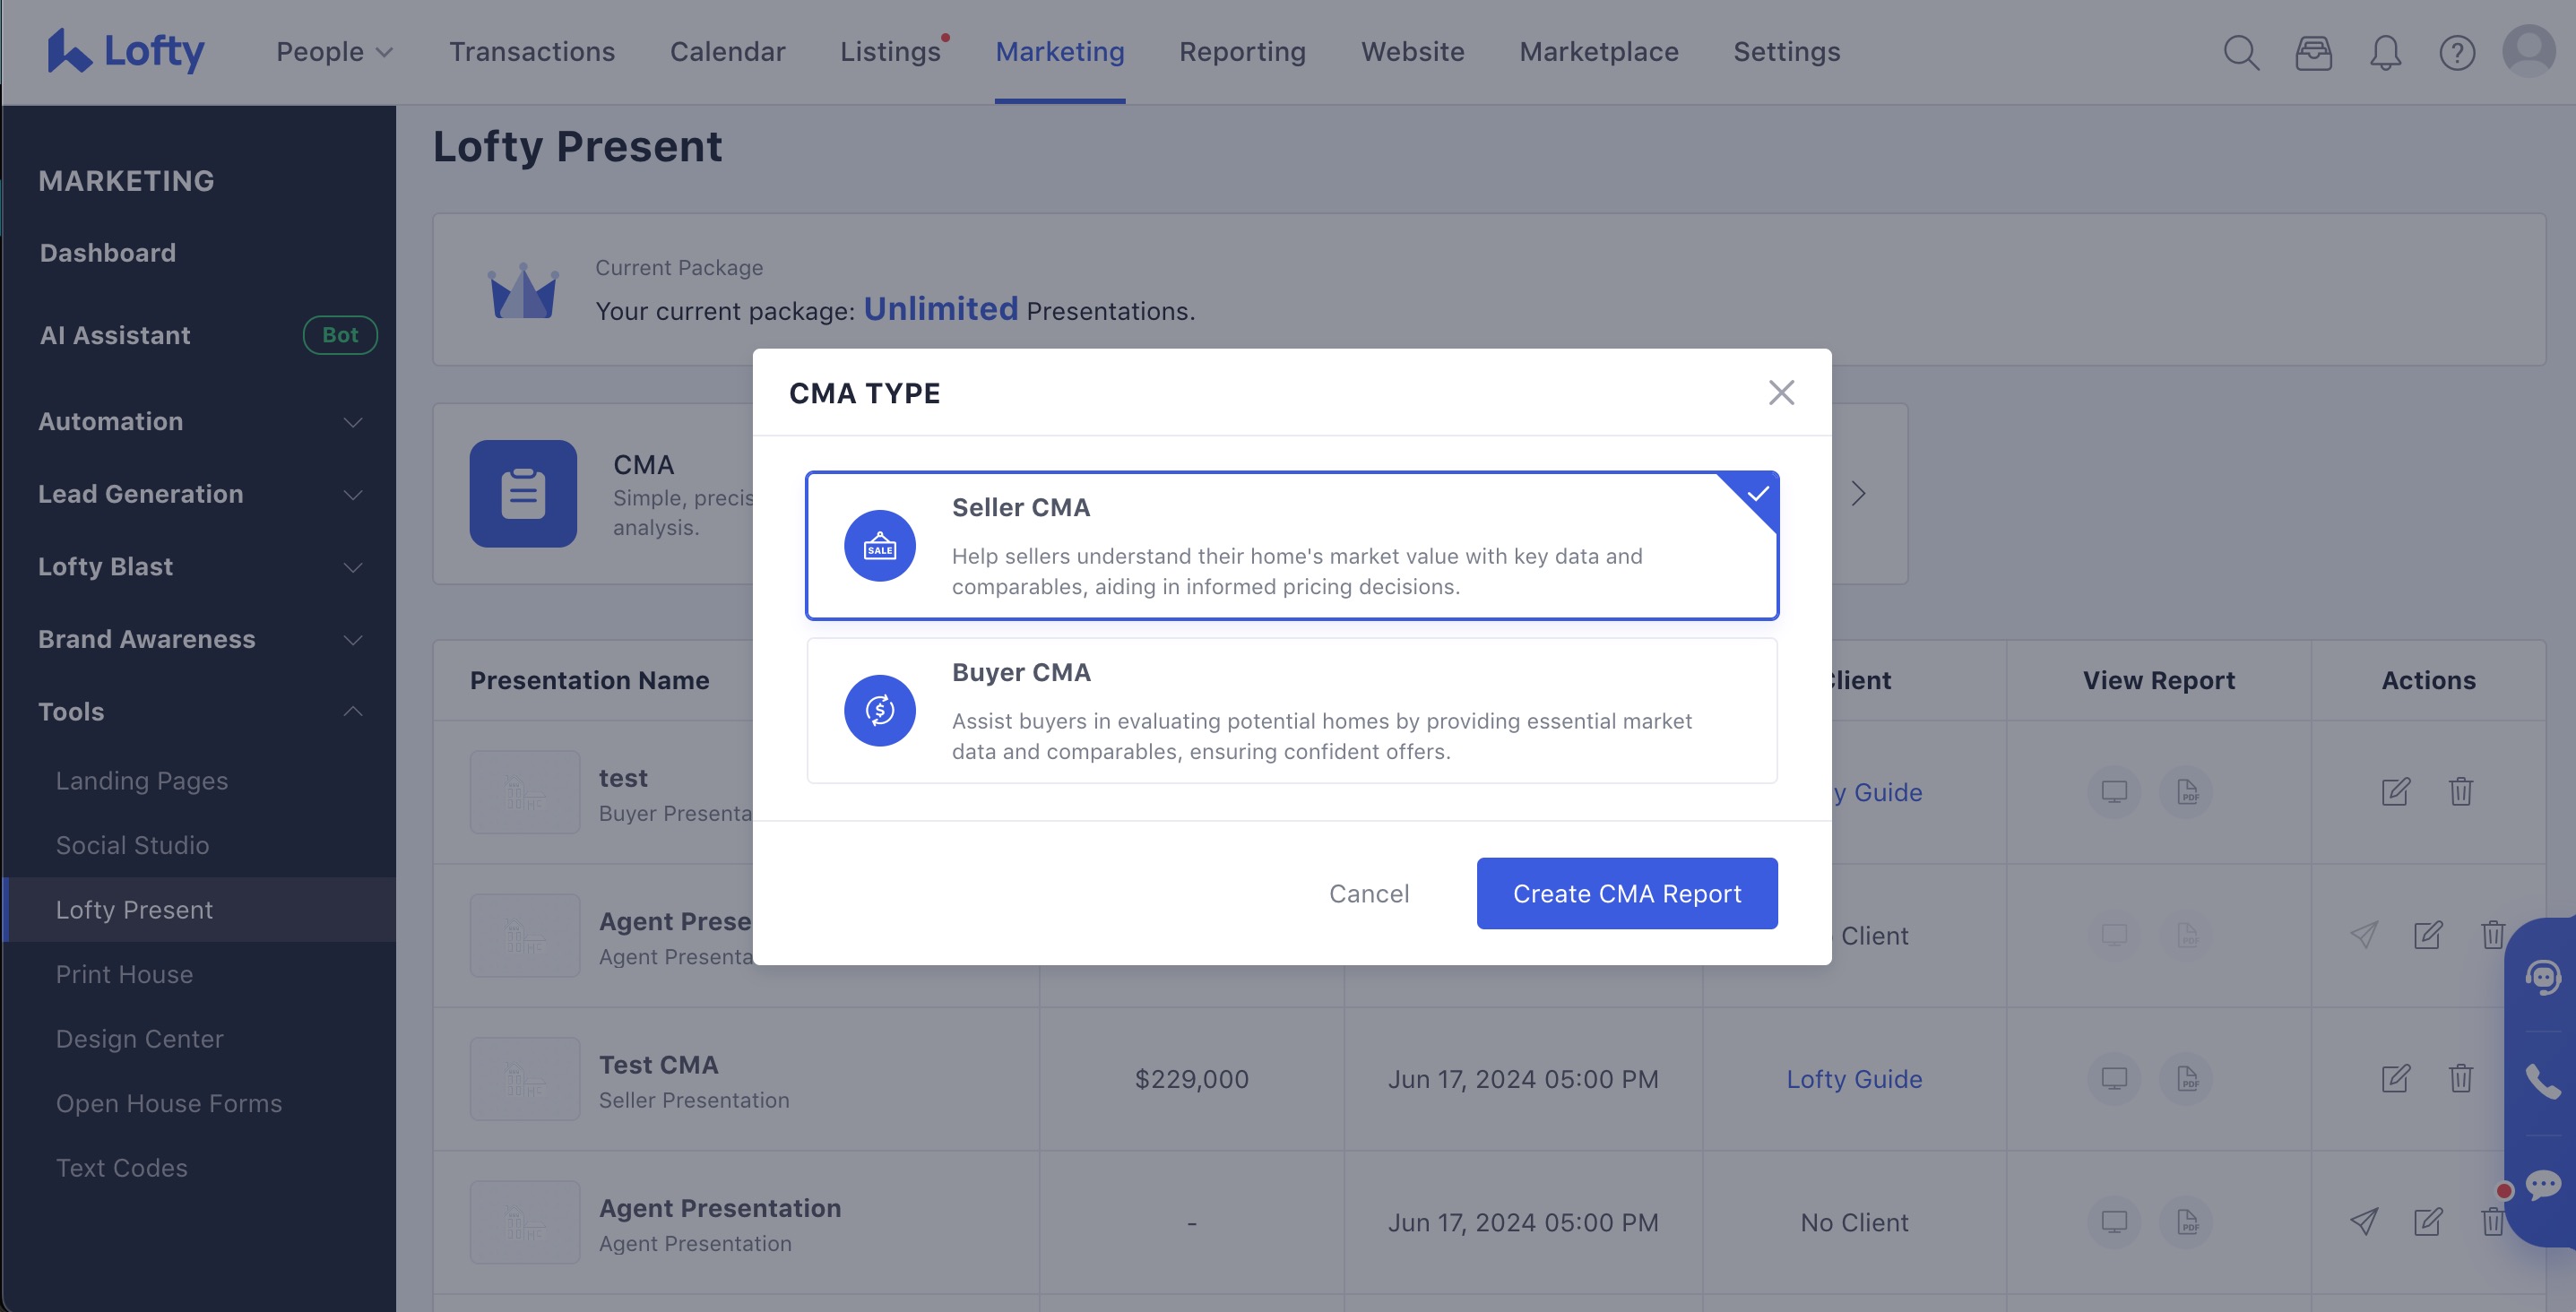
Task: Open the support agent headset widget
Action: pos(2543,977)
